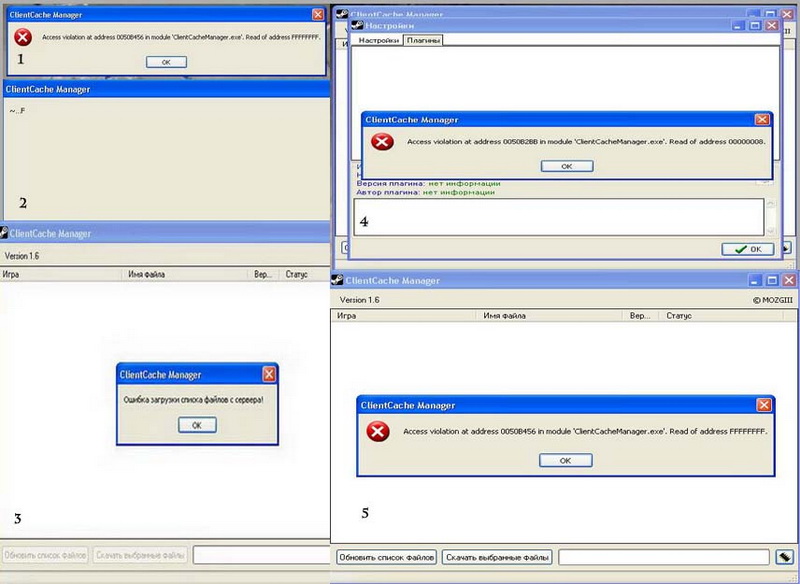Click OK in the 'Ошибка загрузки списка файлов' dialog
The height and width of the screenshot is (584, 800).
[x=196, y=424]
